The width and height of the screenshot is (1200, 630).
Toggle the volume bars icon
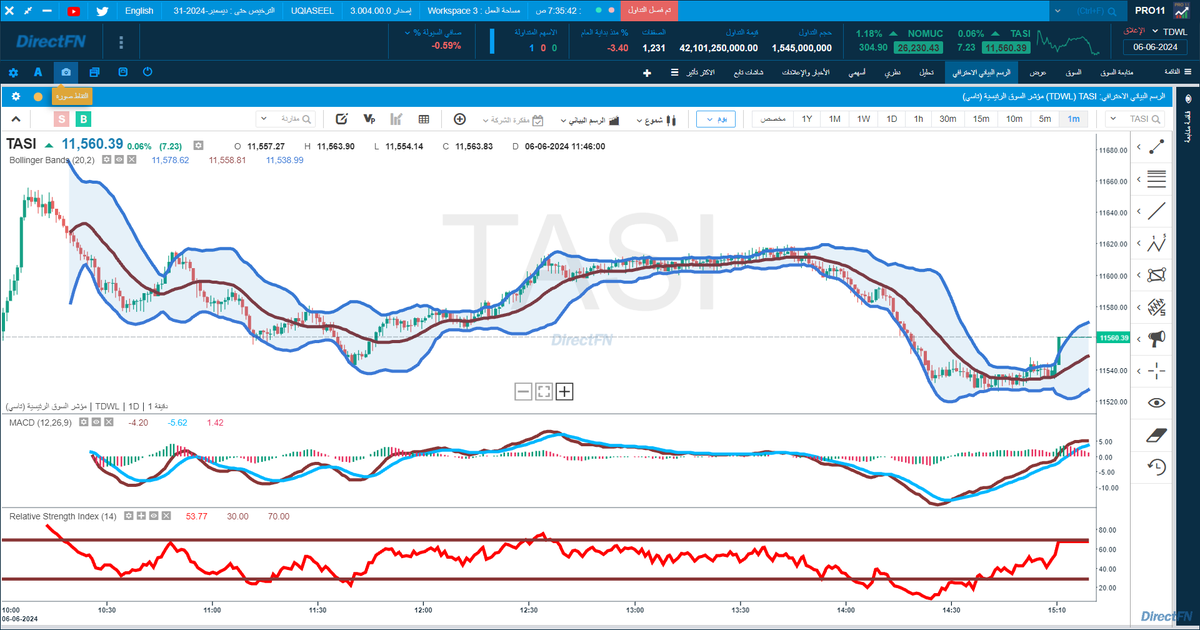(x=396, y=119)
